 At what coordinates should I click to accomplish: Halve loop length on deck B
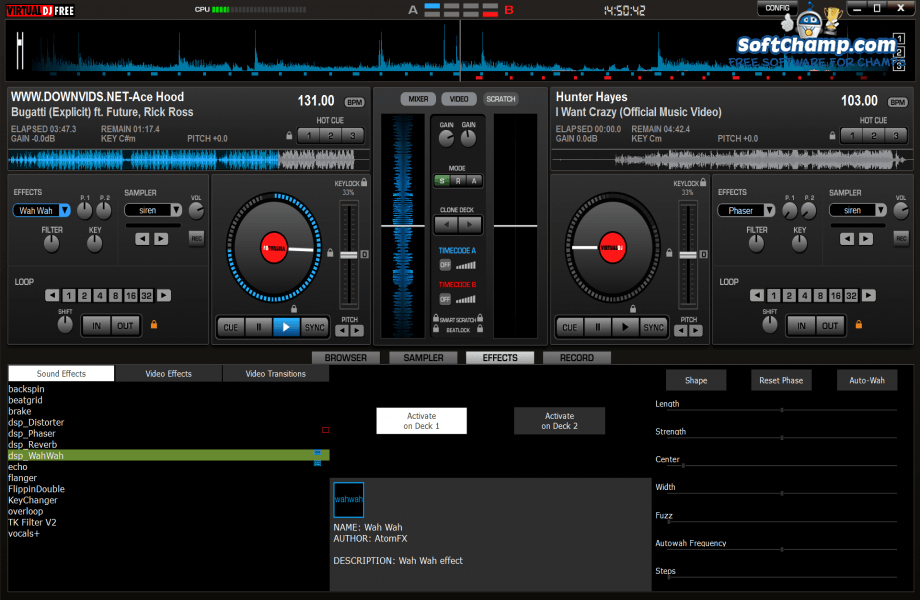(x=757, y=295)
